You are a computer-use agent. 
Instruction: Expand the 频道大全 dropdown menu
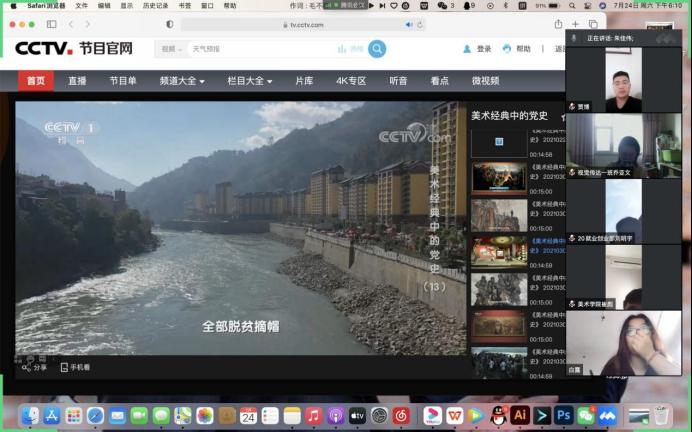pos(182,81)
